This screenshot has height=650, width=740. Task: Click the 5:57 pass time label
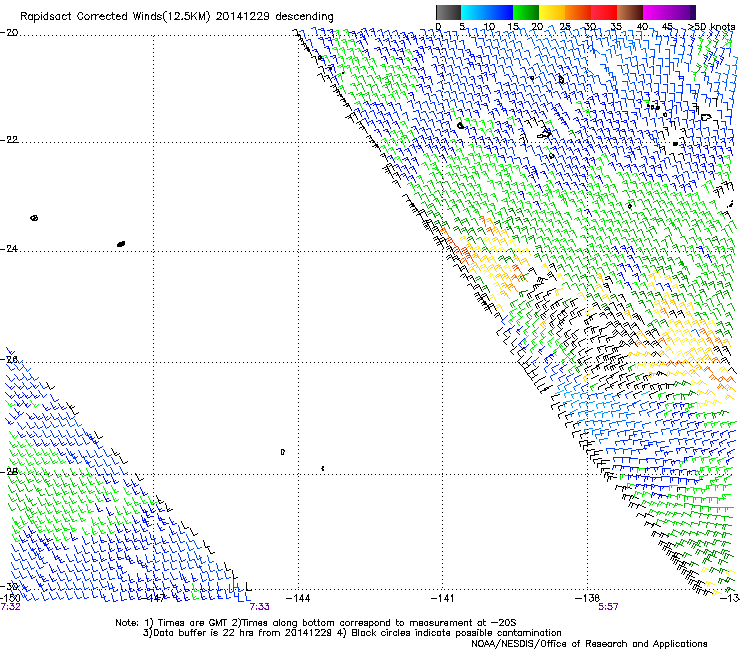tap(608, 607)
